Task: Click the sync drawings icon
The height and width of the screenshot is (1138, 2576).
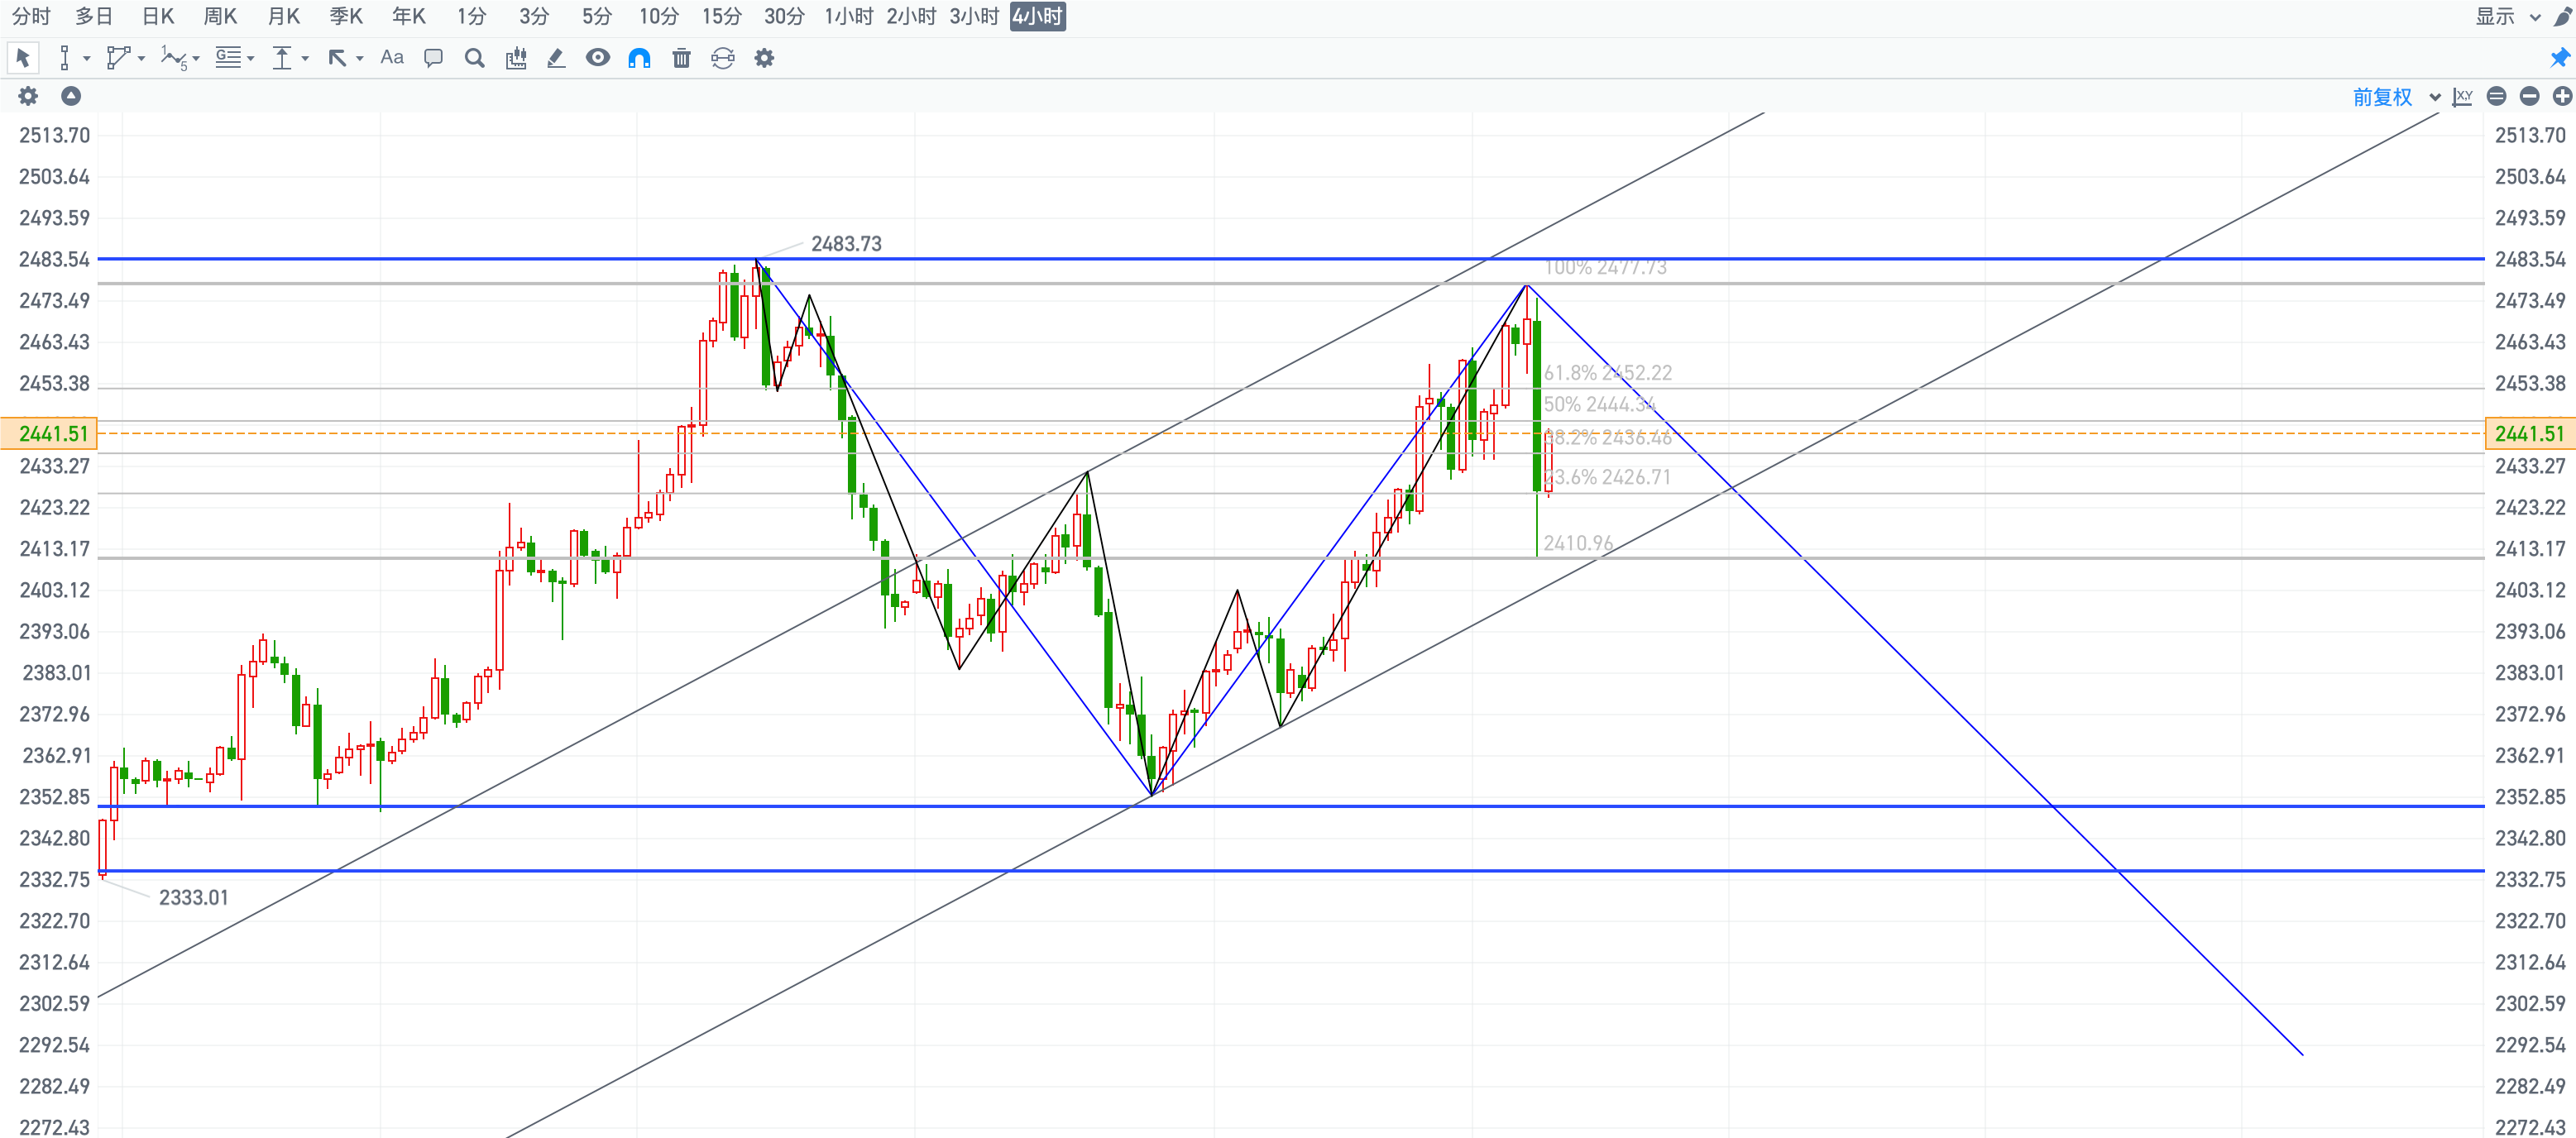Action: (x=723, y=58)
